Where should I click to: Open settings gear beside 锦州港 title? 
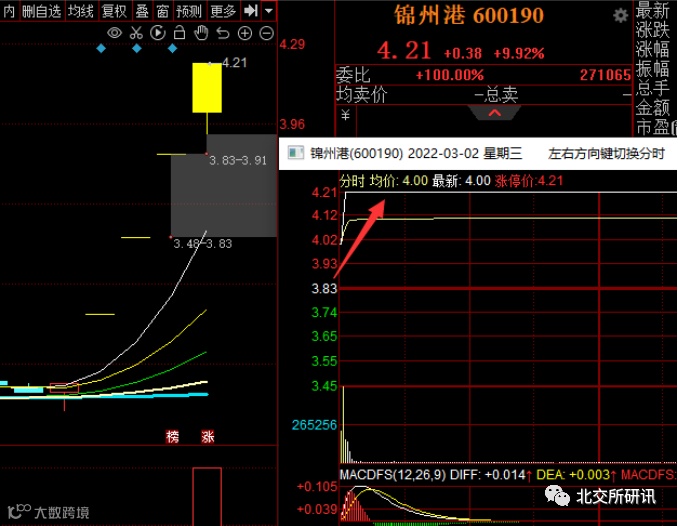point(620,16)
